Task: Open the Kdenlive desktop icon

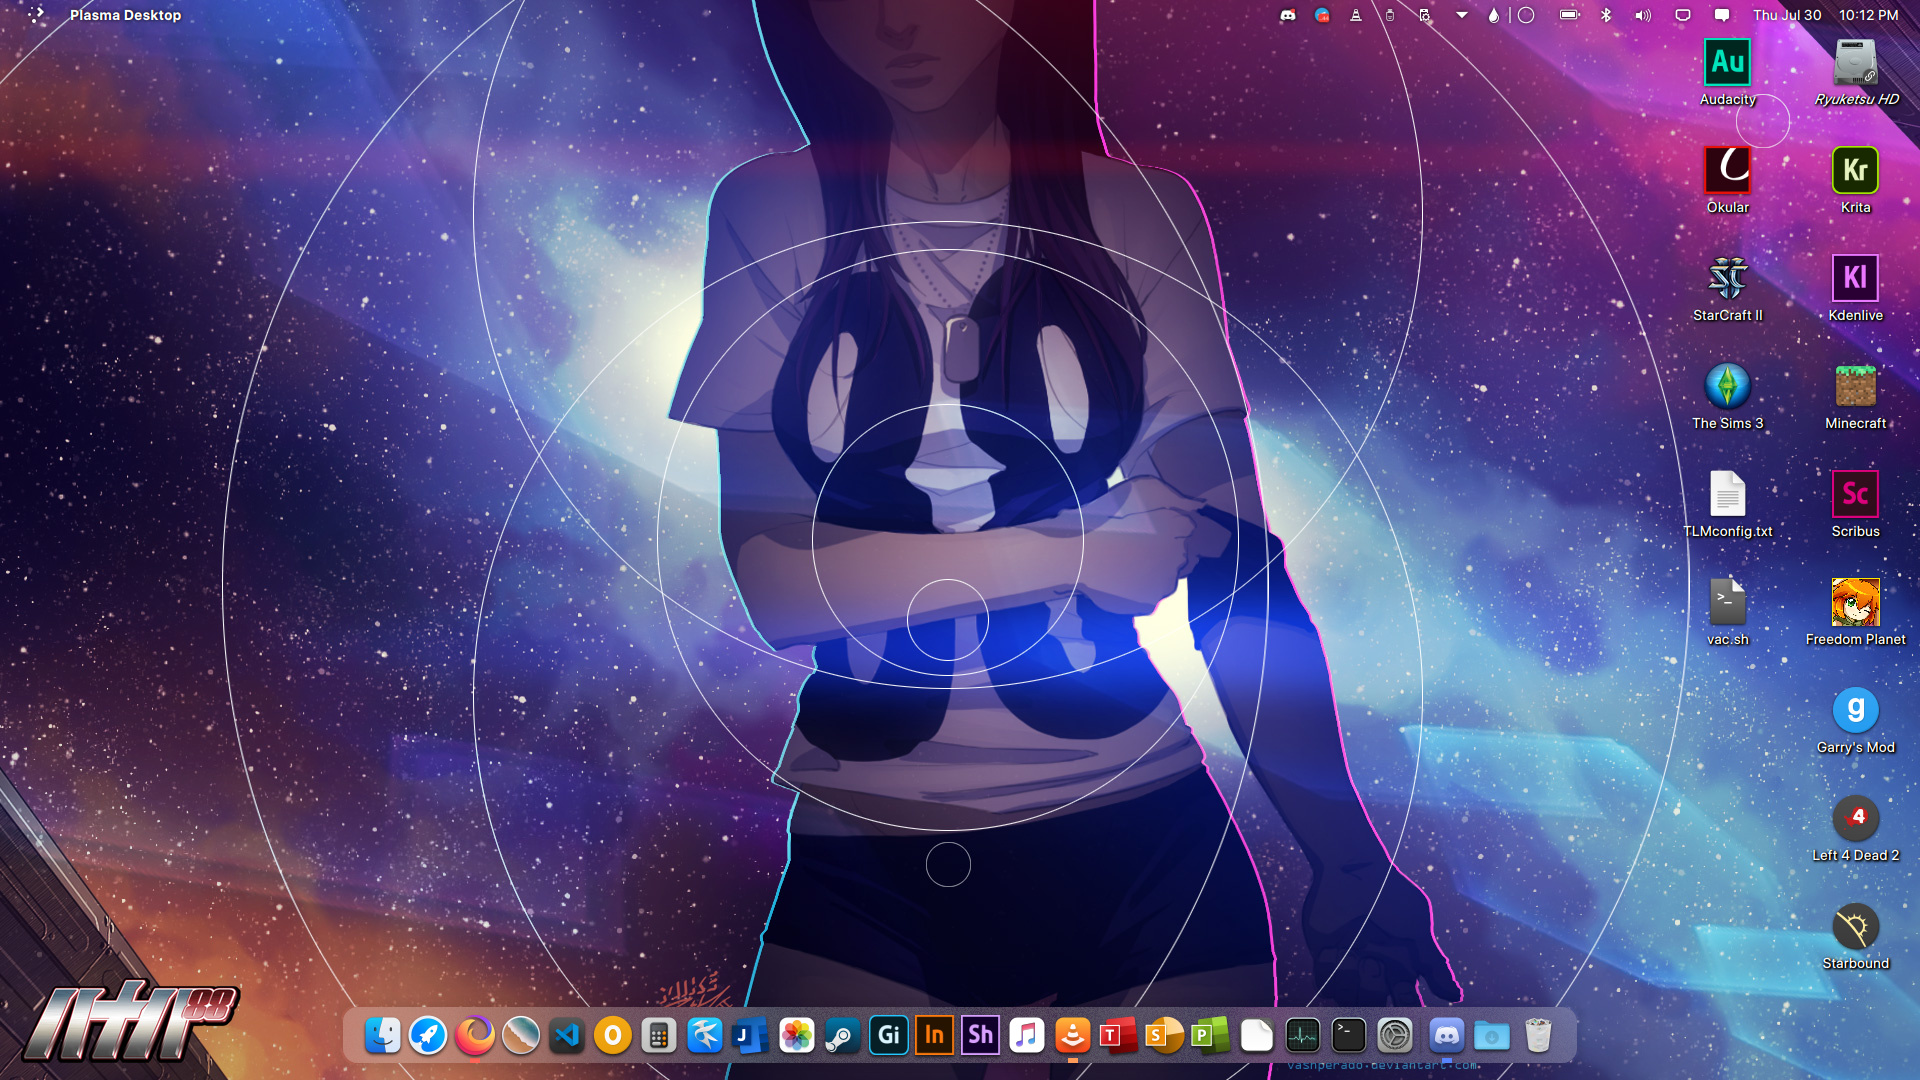Action: [x=1855, y=278]
